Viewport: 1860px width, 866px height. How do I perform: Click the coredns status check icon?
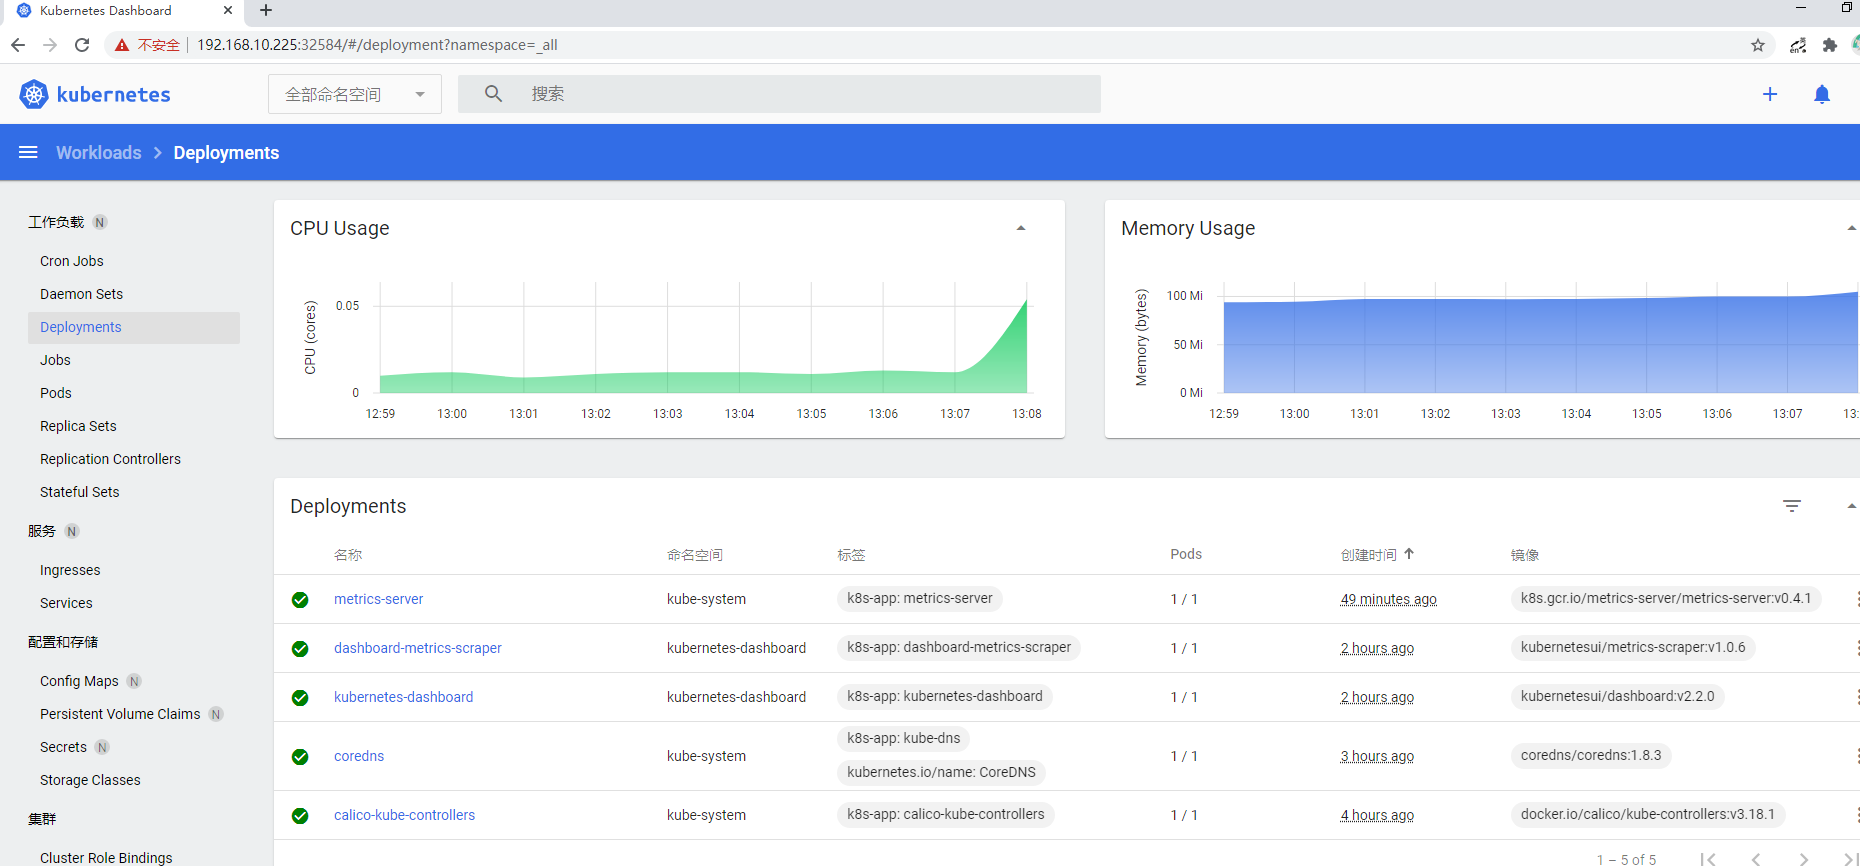click(x=300, y=757)
